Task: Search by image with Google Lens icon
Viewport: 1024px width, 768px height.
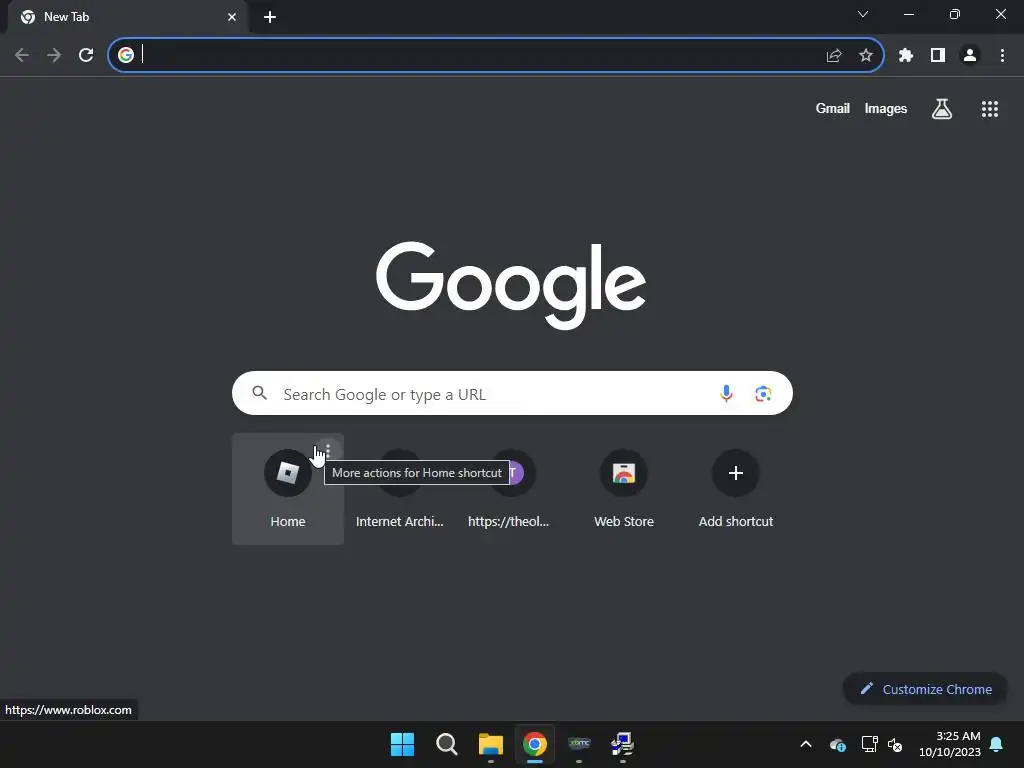Action: 763,393
